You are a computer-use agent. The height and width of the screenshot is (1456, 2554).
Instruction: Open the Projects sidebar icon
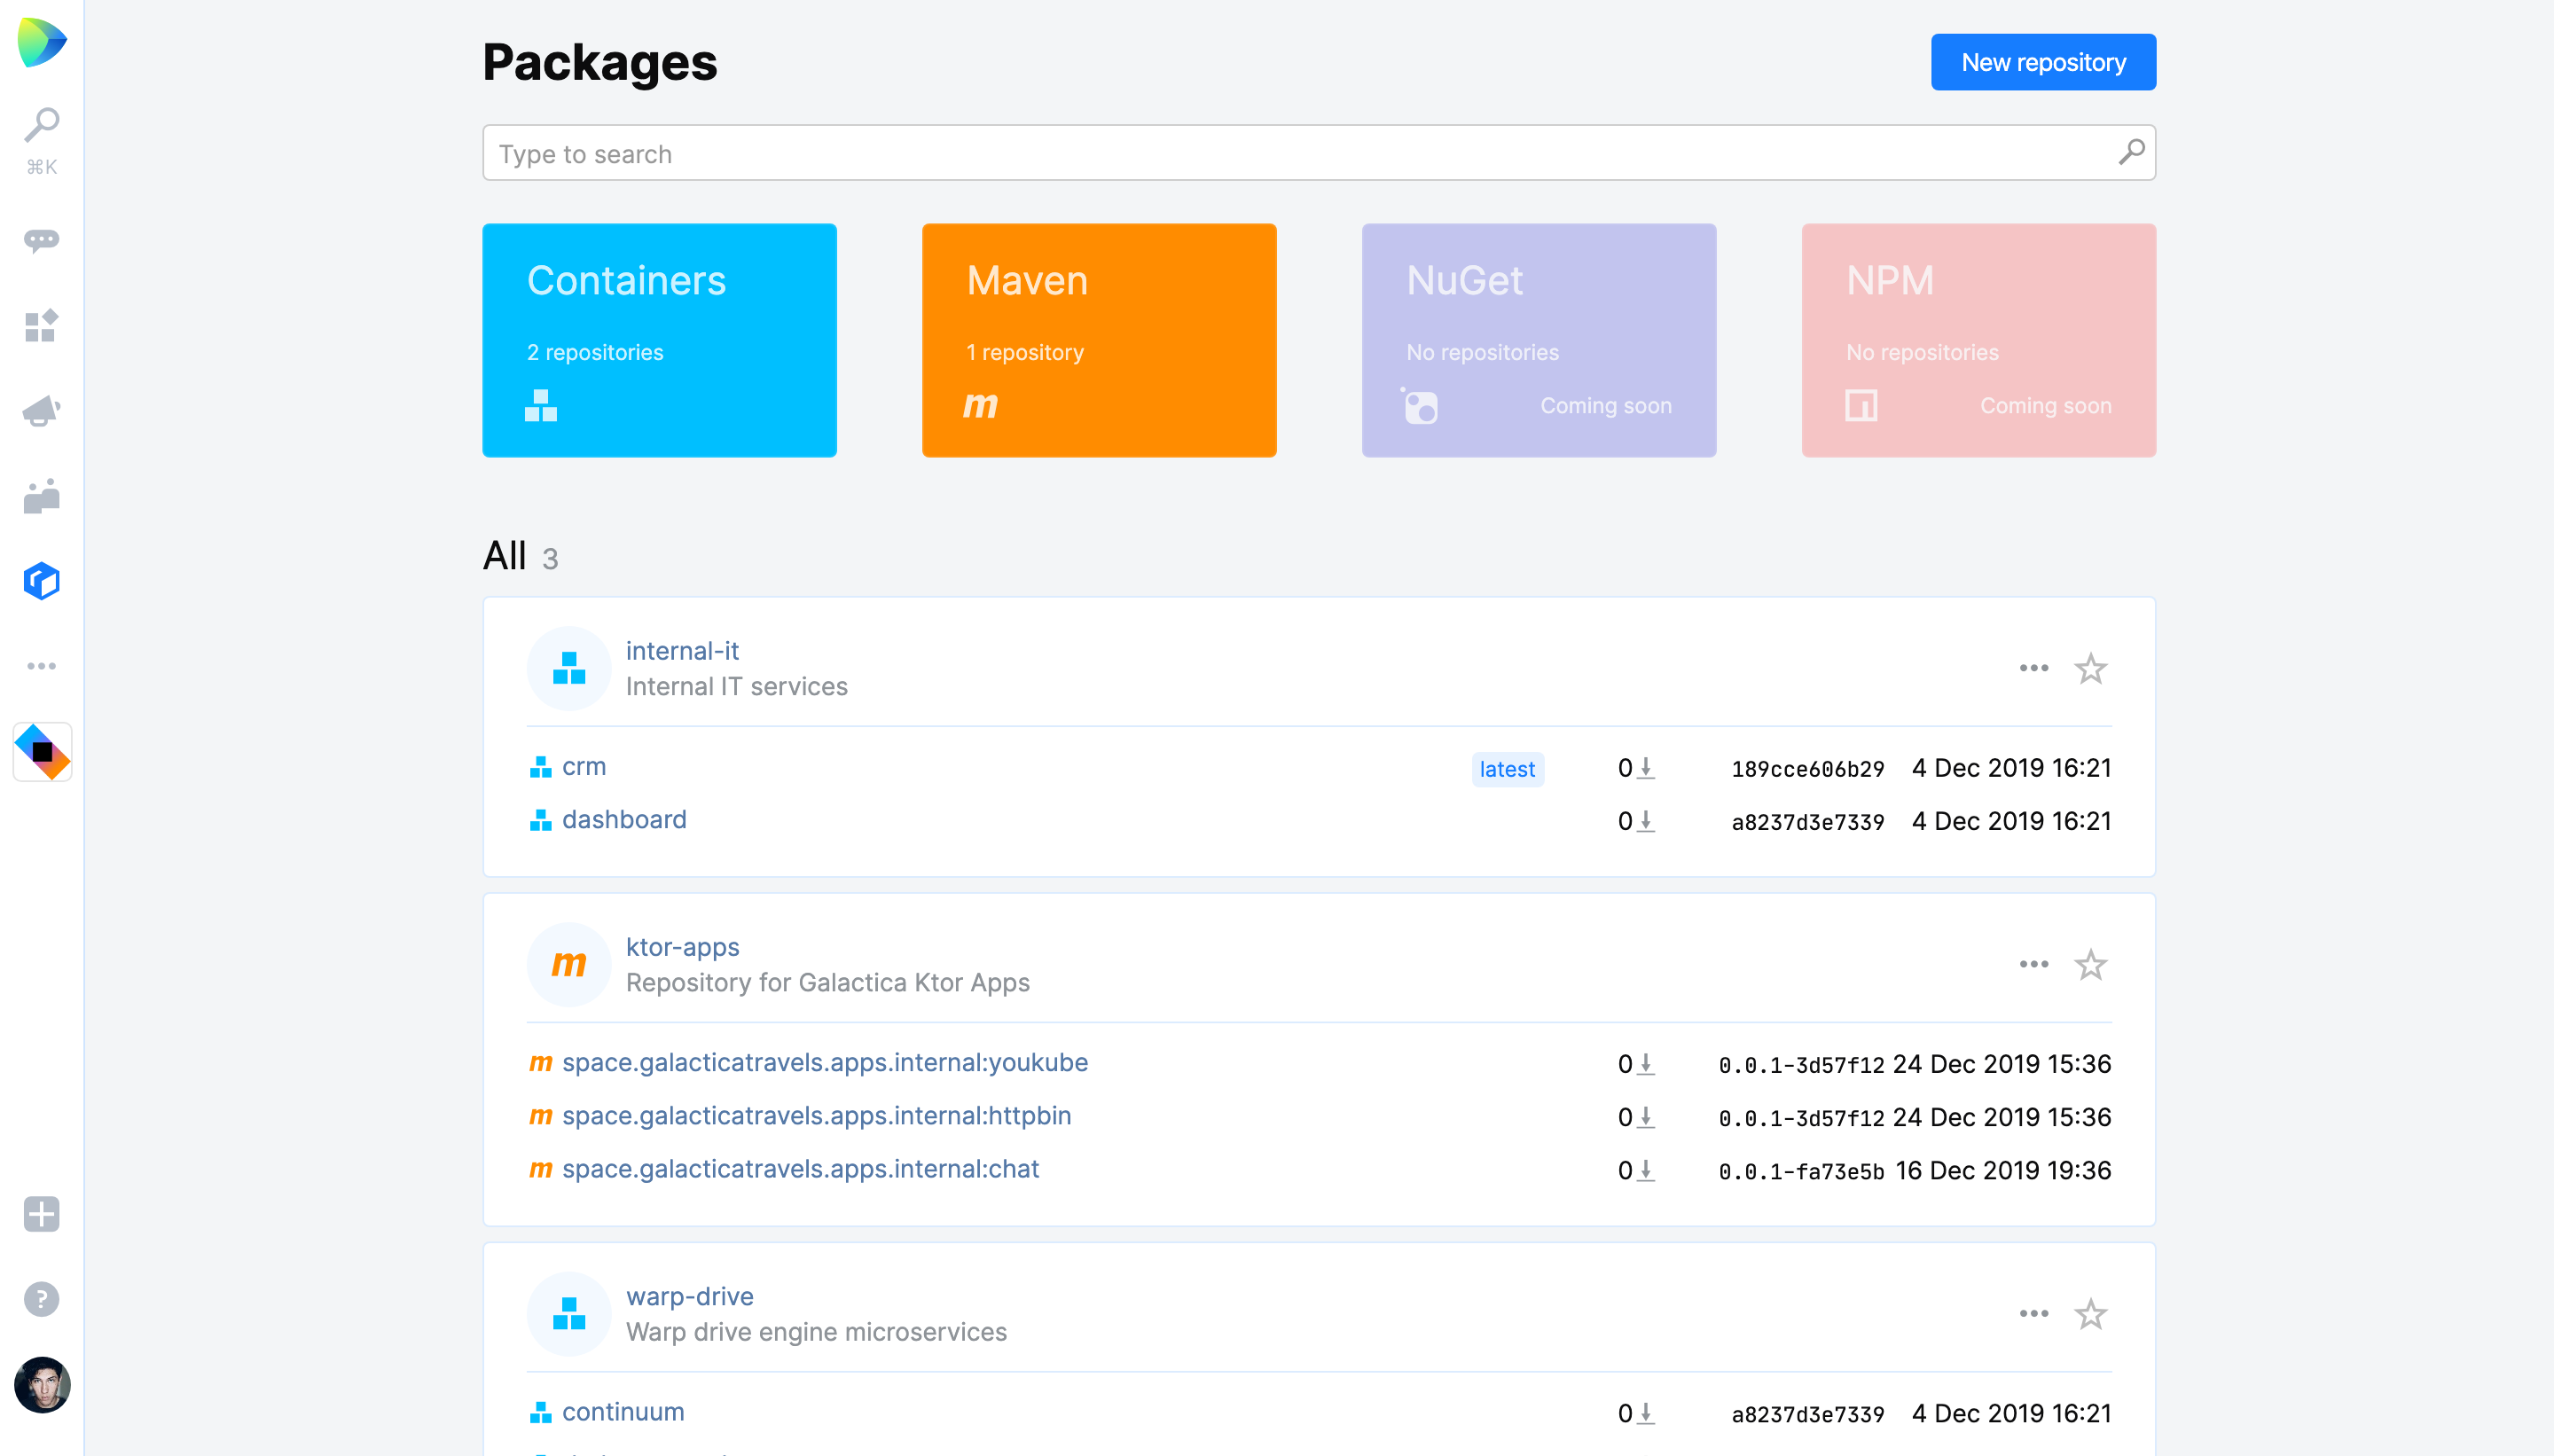coord(42,325)
